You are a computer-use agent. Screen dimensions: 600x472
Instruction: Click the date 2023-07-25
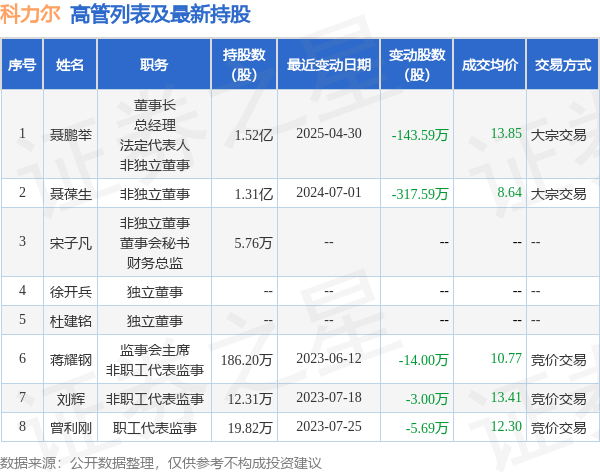[329, 426]
